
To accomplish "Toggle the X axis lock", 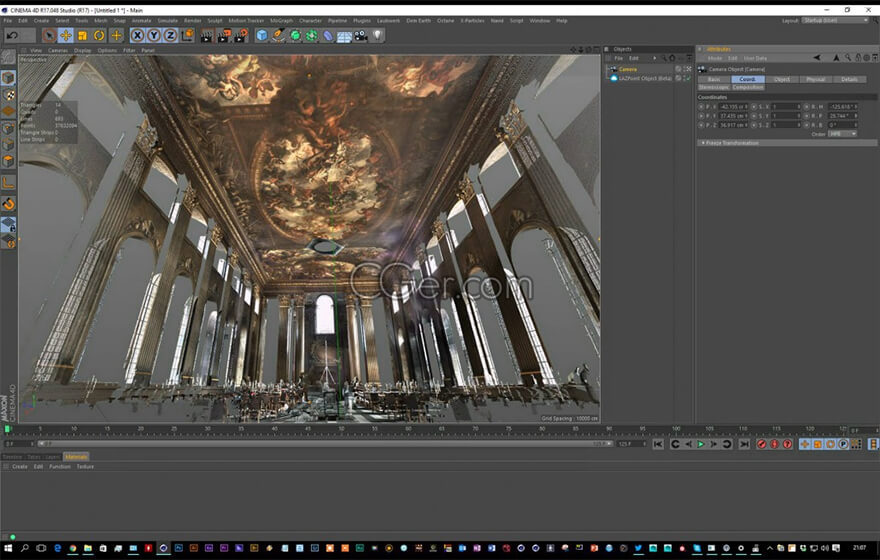I will pyautogui.click(x=137, y=35).
